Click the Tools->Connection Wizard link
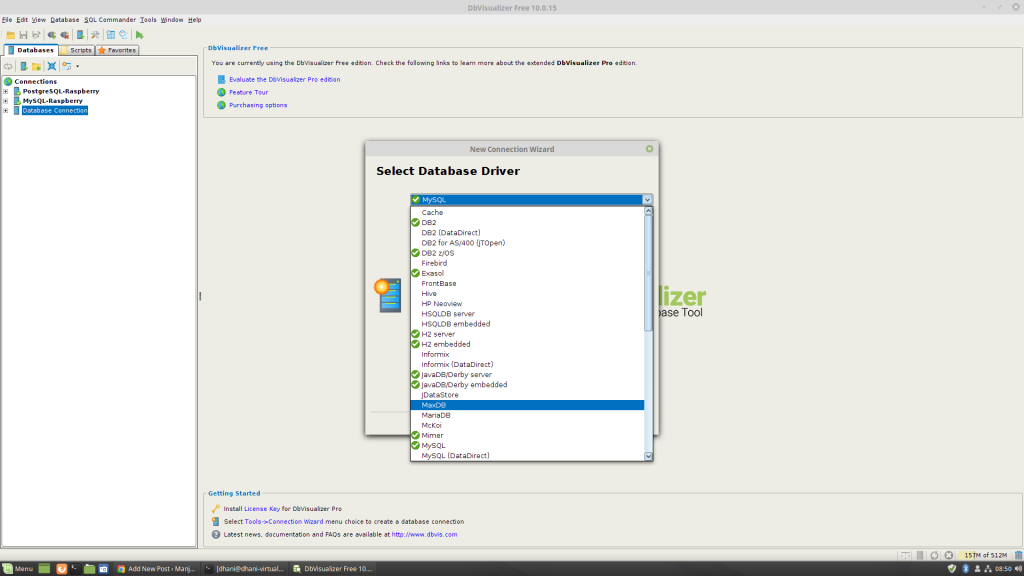1024x576 pixels. (283, 522)
